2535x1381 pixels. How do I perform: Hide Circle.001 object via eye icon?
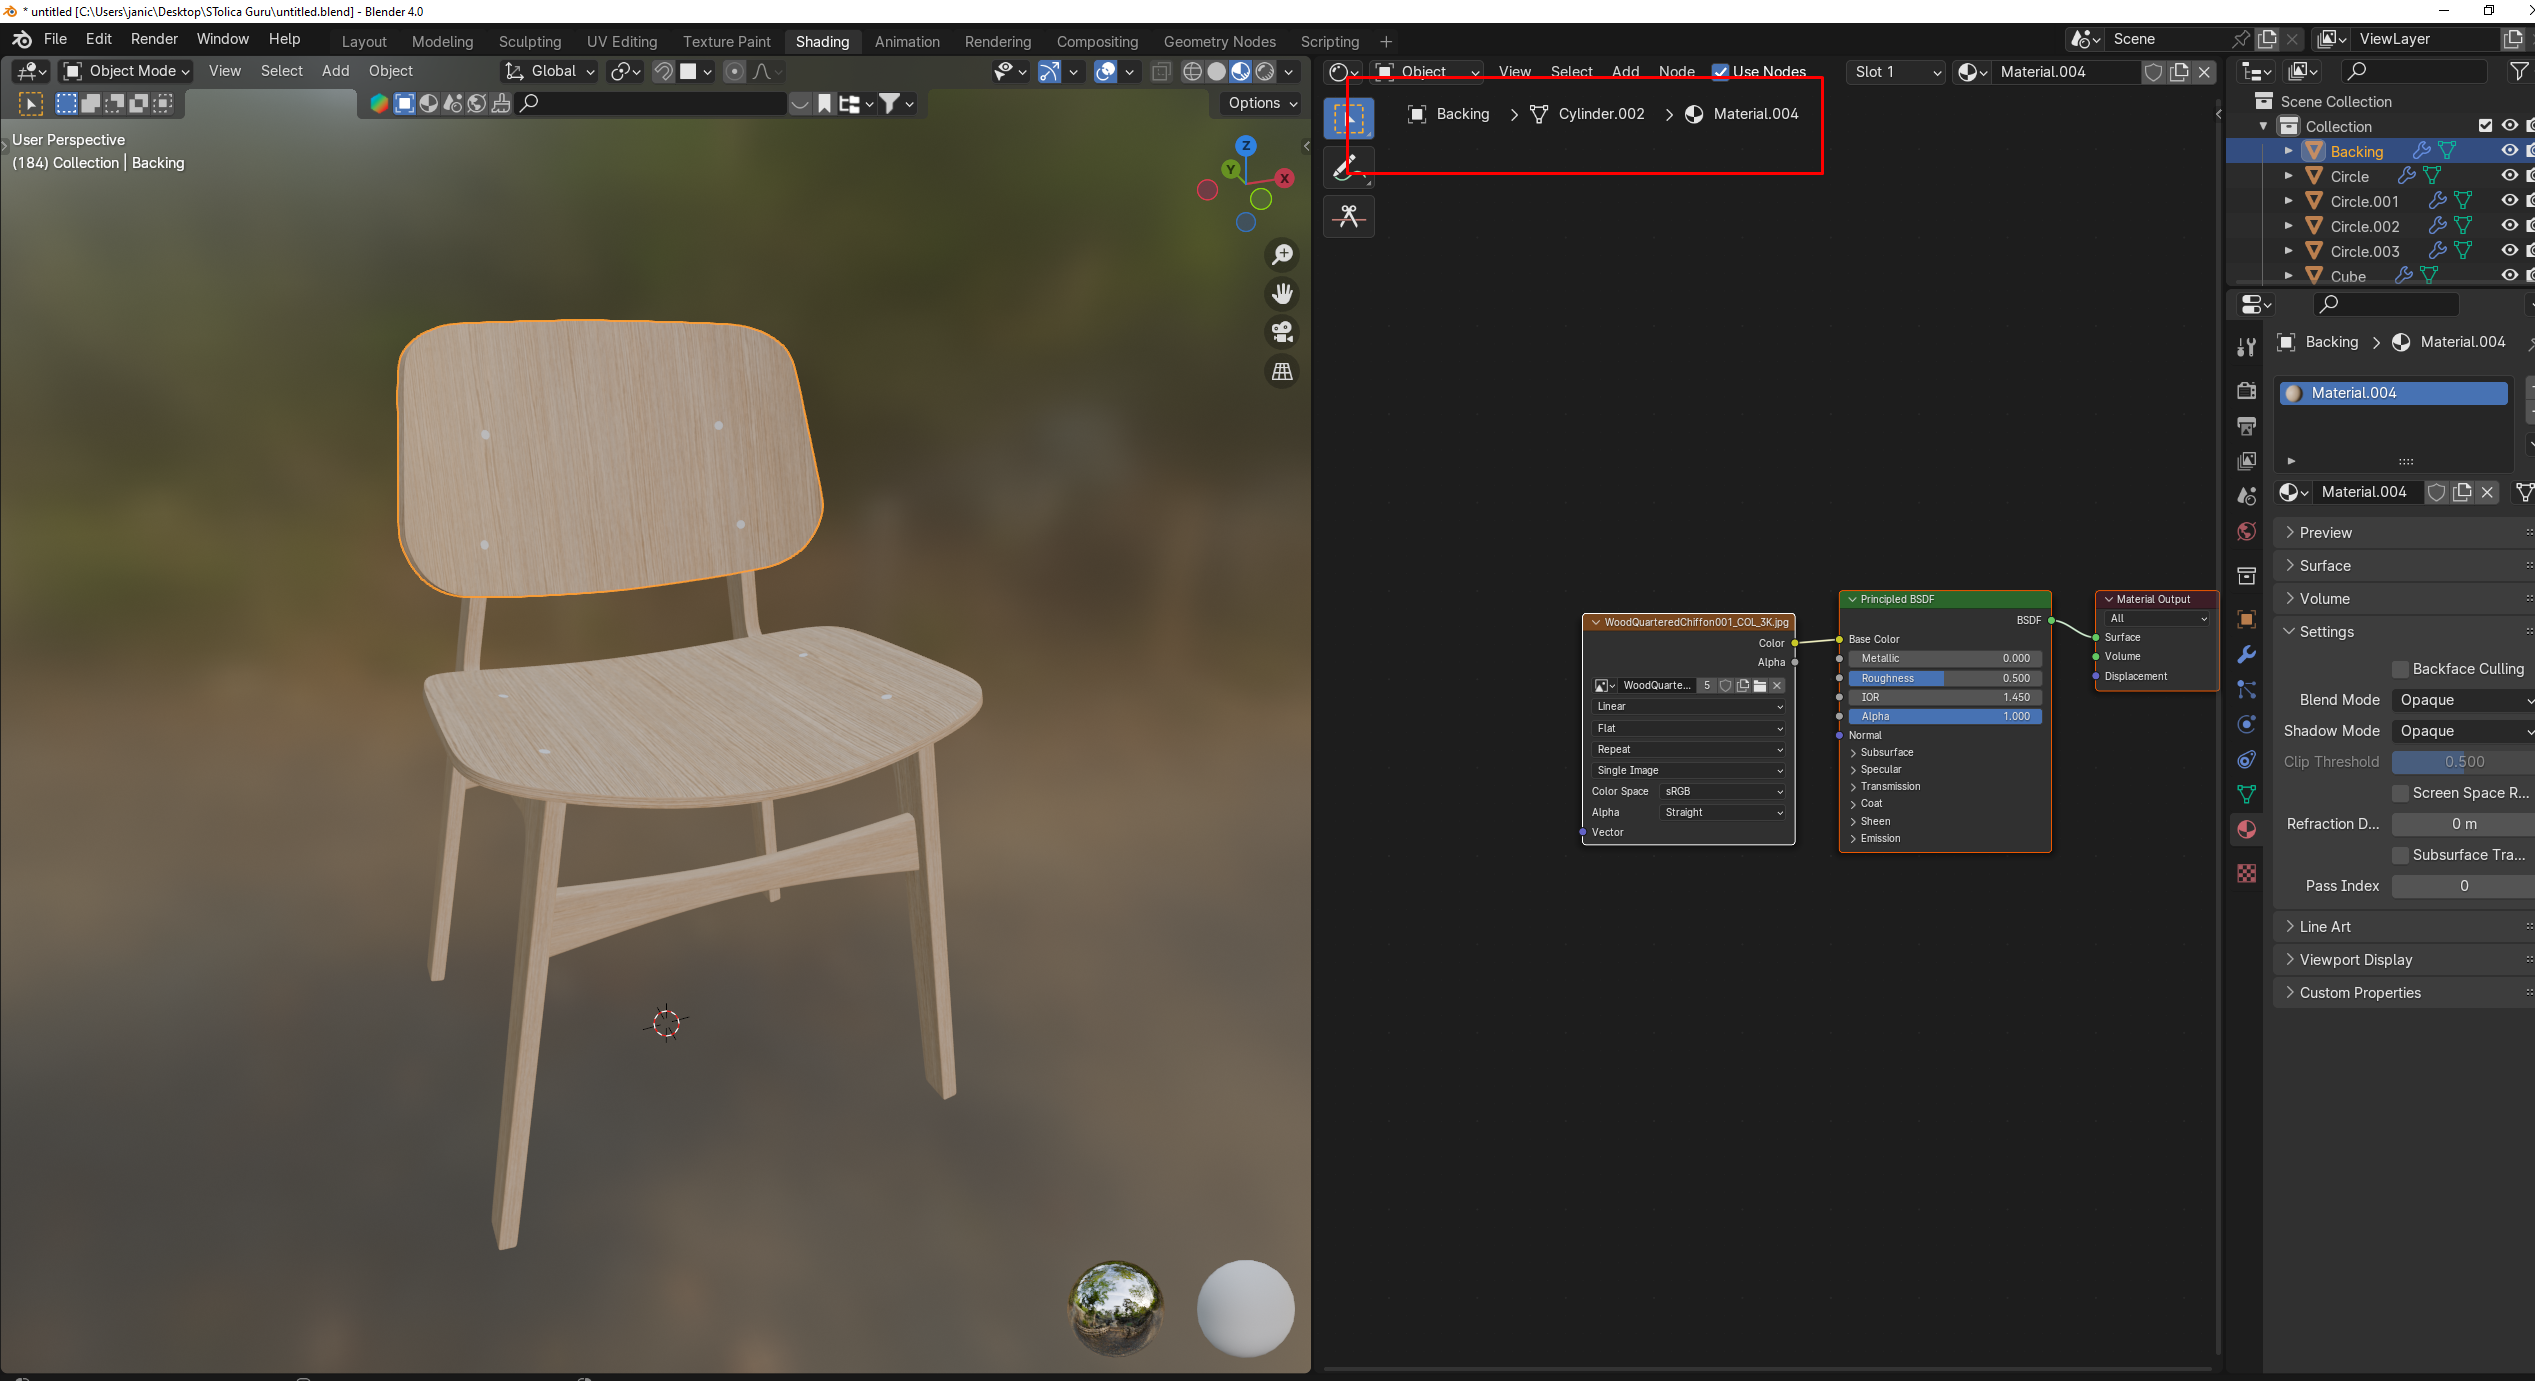pyautogui.click(x=2509, y=201)
